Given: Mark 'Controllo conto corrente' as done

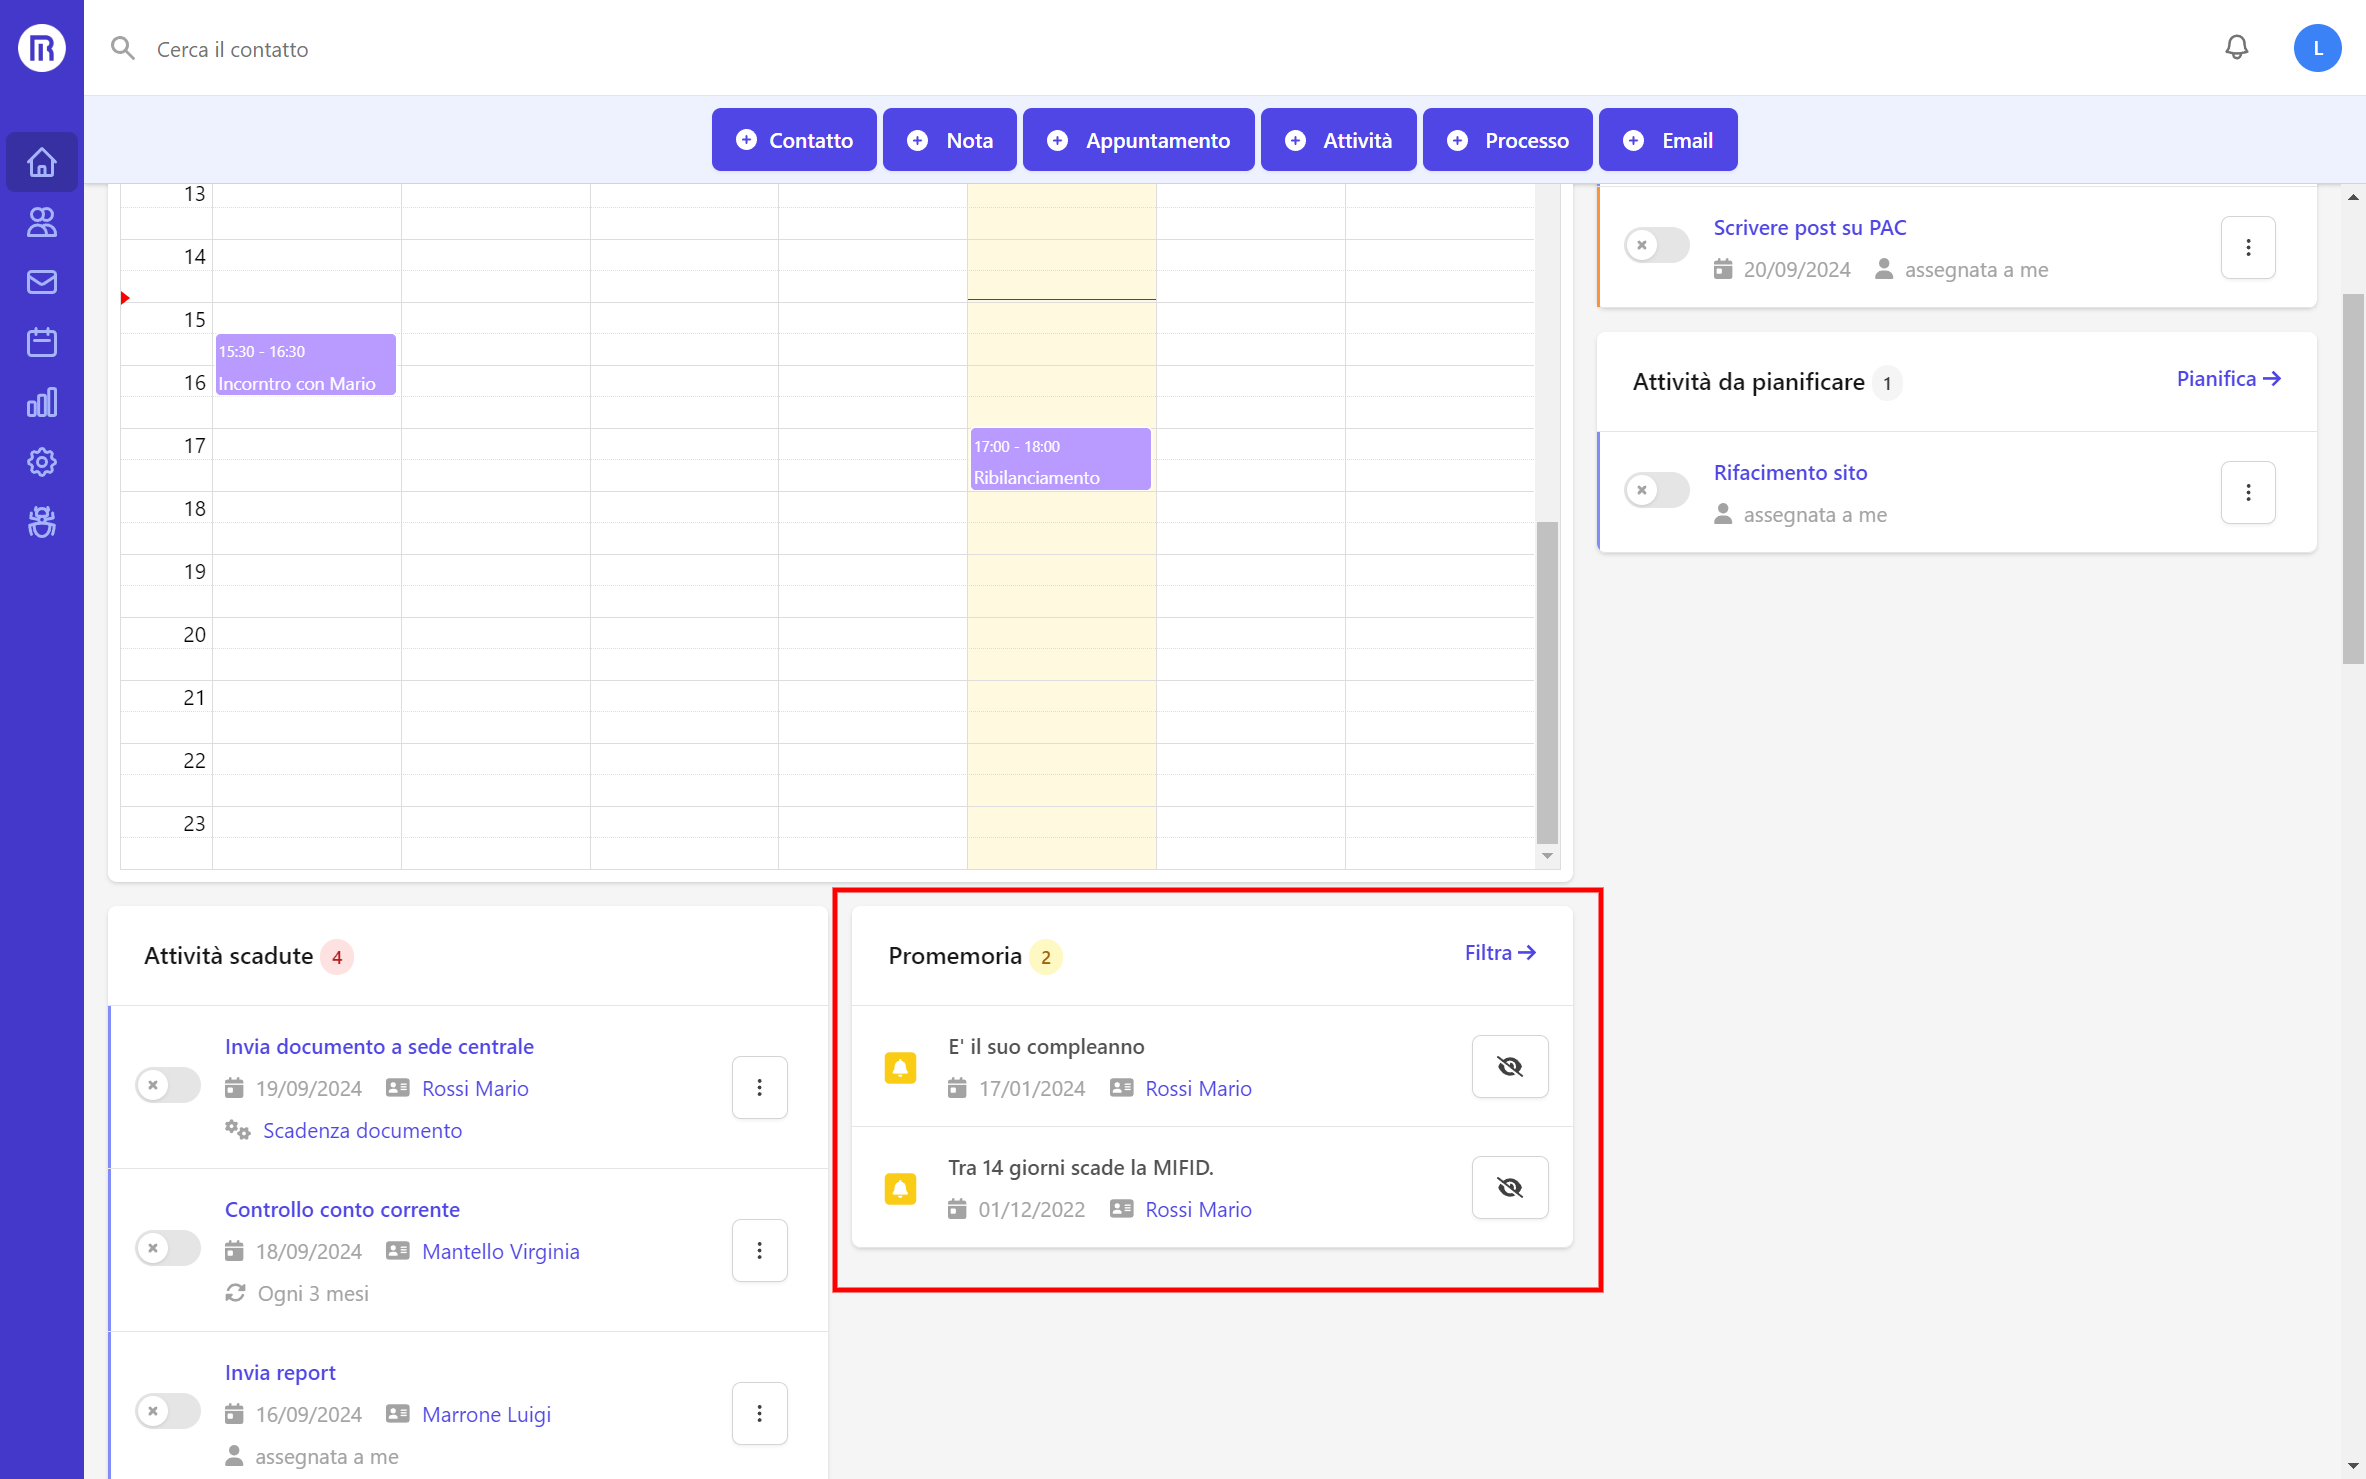Looking at the screenshot, I should 167,1249.
